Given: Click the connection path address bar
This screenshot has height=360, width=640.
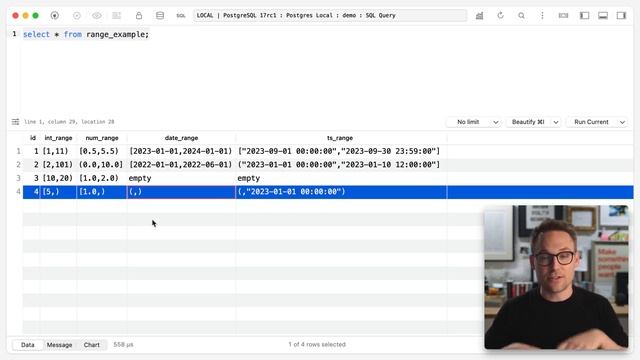Looking at the screenshot, I should pos(330,16).
